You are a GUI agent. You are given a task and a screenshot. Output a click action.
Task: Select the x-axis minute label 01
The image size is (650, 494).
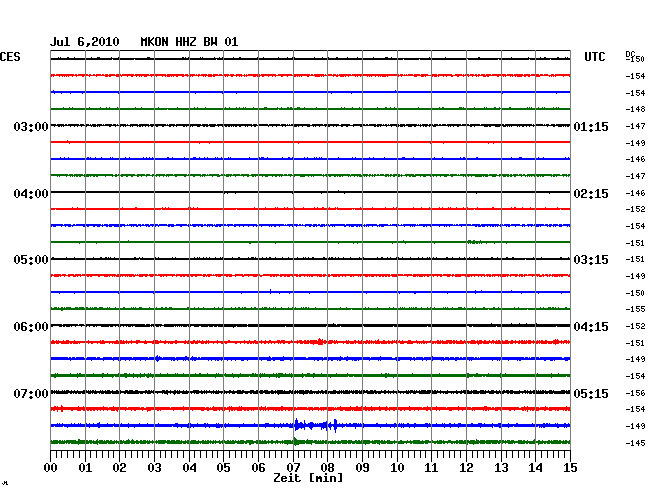click(x=85, y=467)
